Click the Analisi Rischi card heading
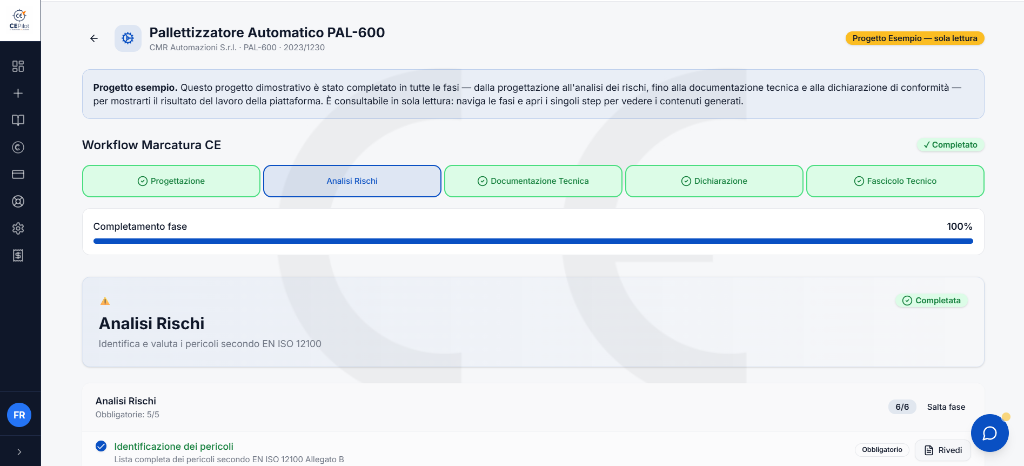 152,323
